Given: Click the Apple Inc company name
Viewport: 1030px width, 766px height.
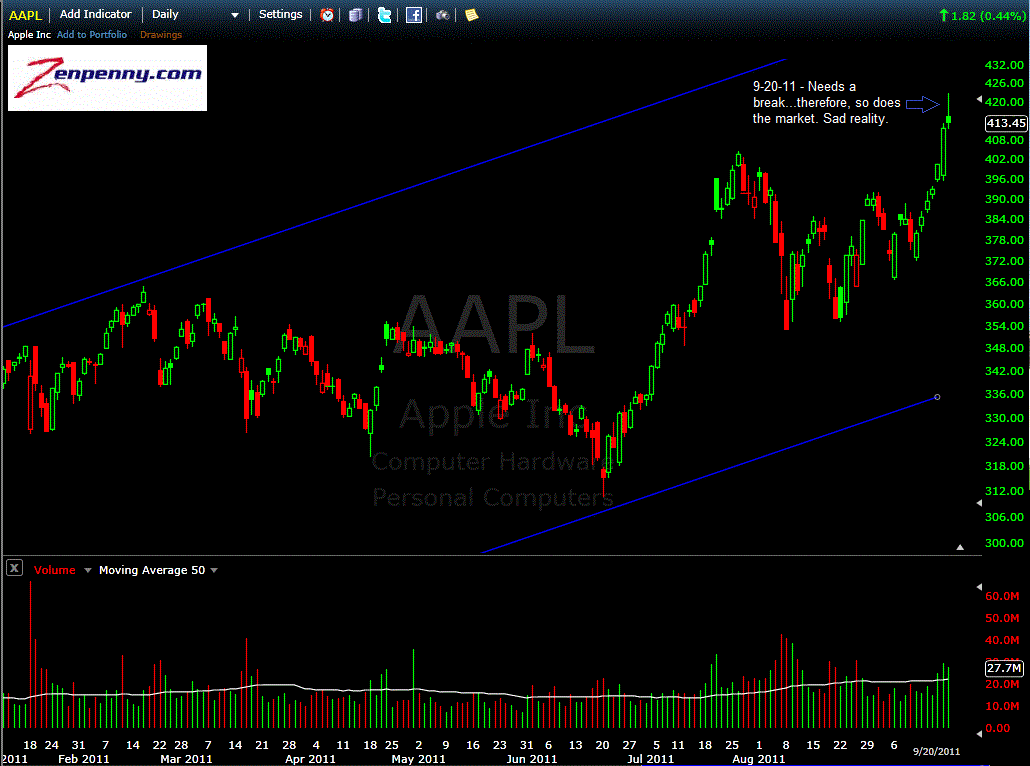Looking at the screenshot, I should [29, 35].
